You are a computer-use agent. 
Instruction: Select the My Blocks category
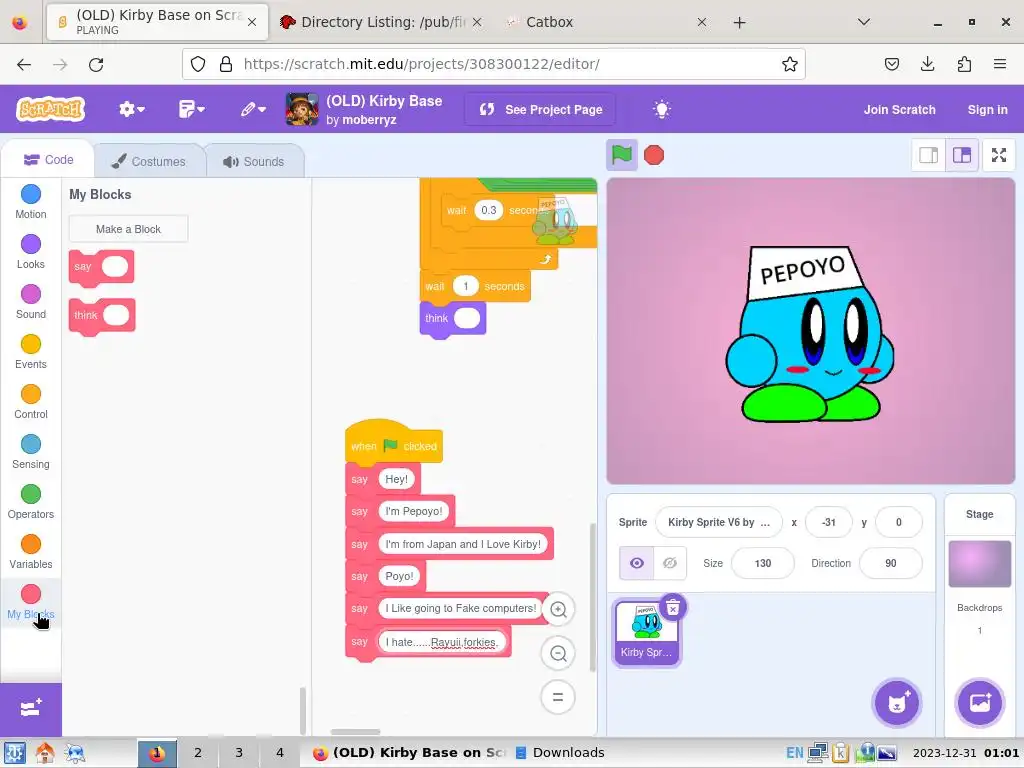click(x=31, y=601)
